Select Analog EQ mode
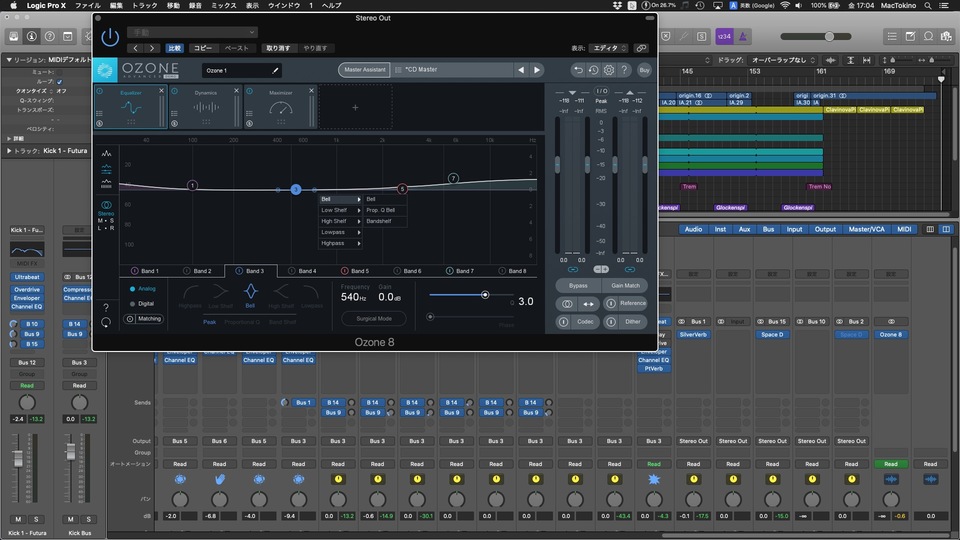 pyautogui.click(x=143, y=288)
